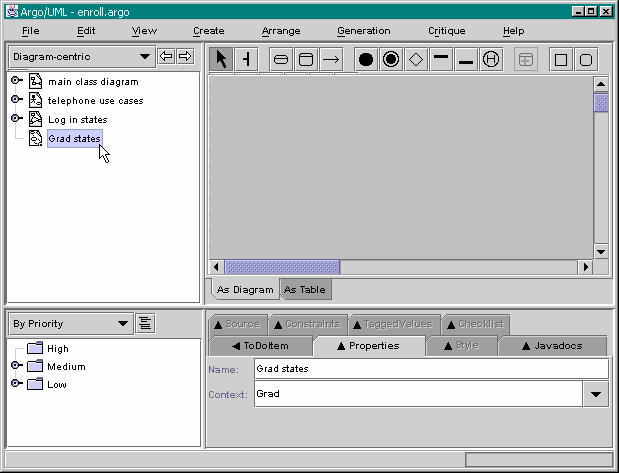Open the Help menu
Viewport: 619px width, 473px height.
tap(513, 31)
